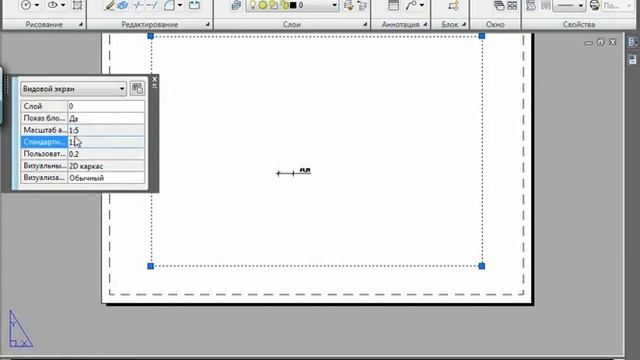Click the match layer icon
The image size is (640, 360).
click(x=362, y=5)
